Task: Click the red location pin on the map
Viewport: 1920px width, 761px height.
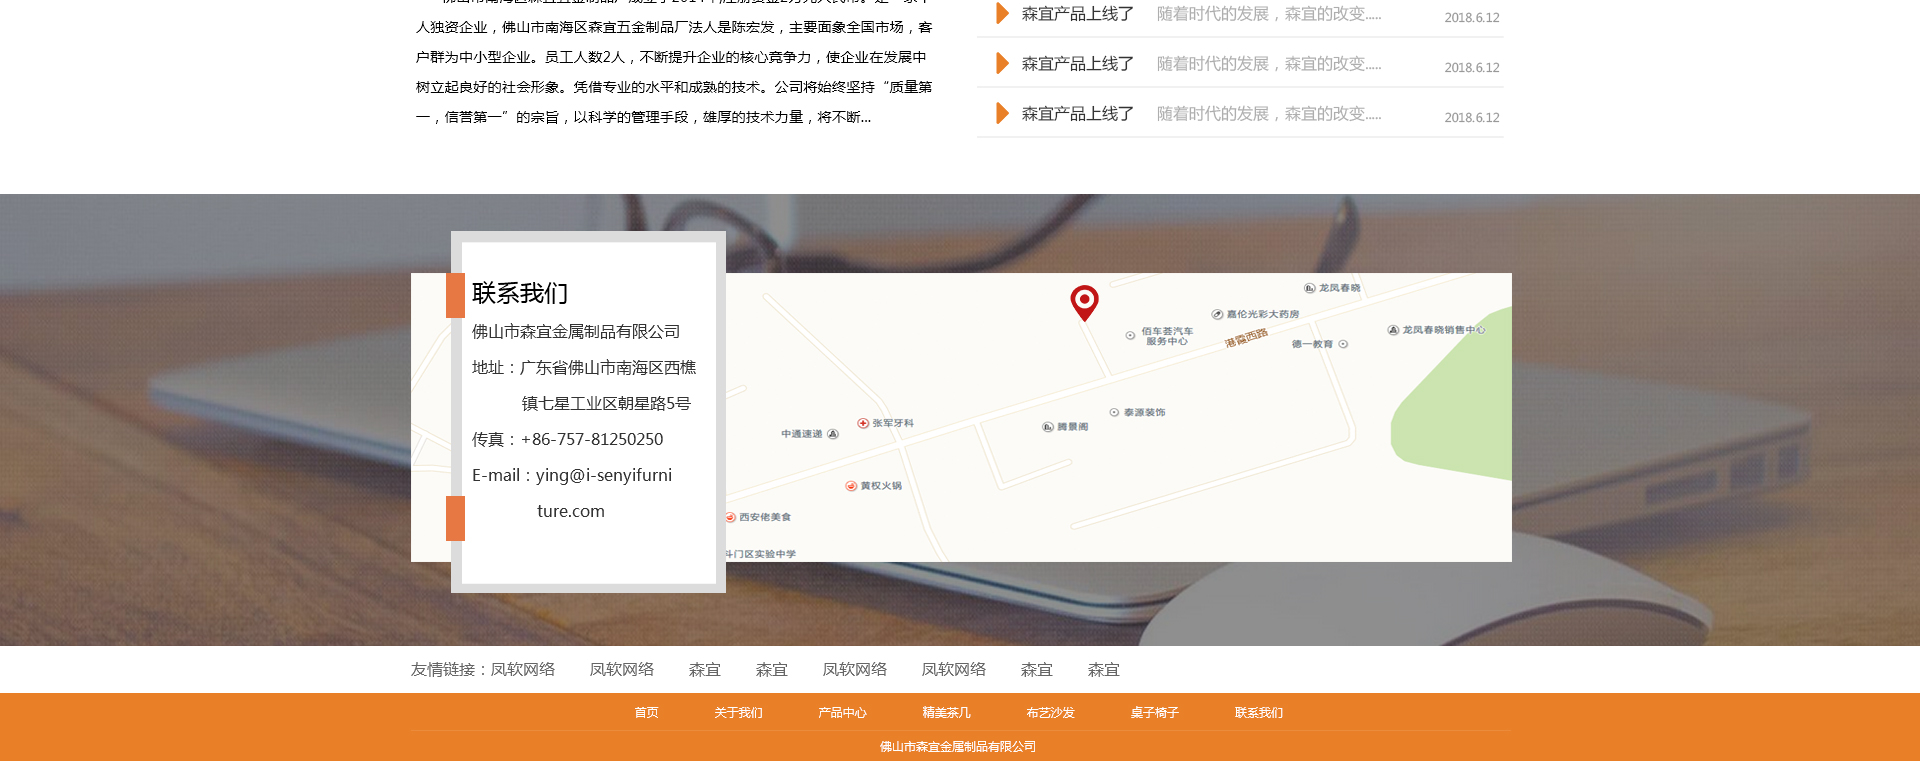Action: pos(1084,301)
